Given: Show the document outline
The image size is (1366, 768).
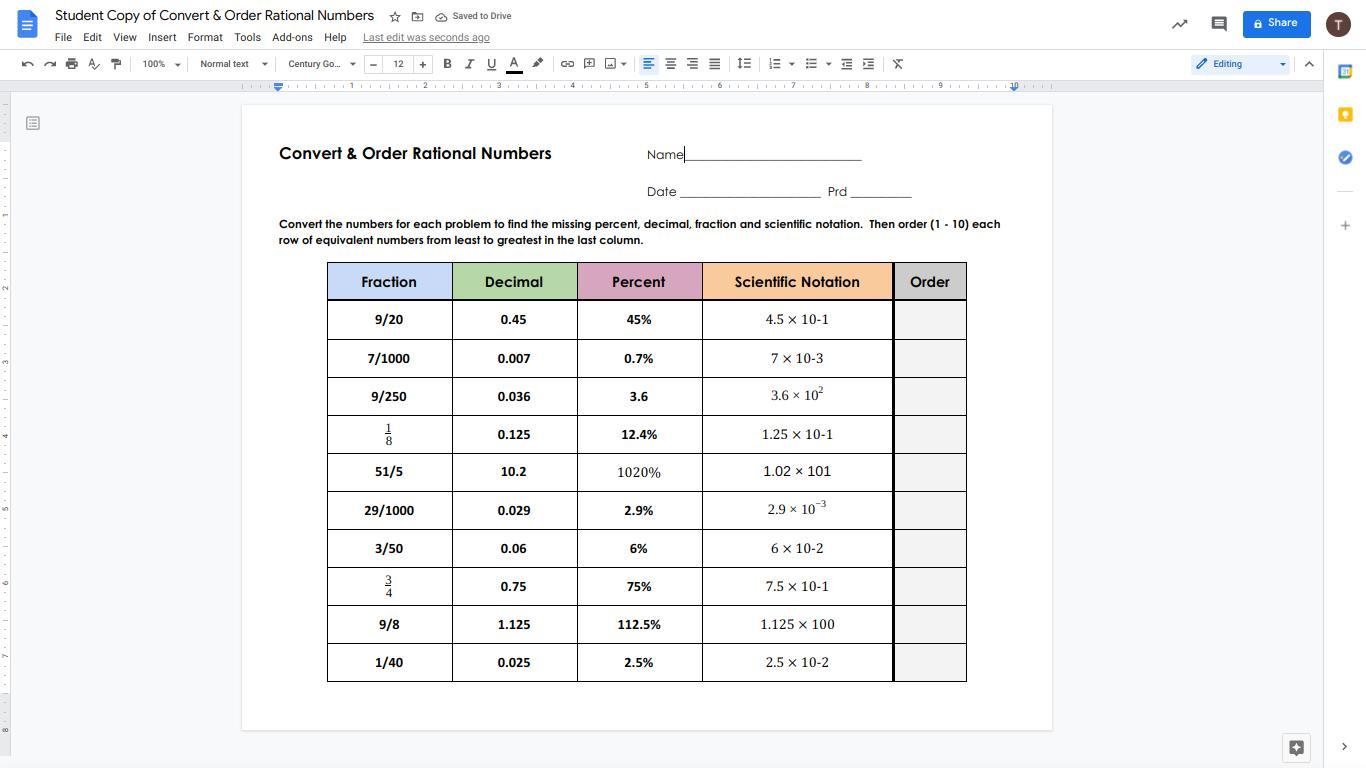Looking at the screenshot, I should click(x=33, y=123).
